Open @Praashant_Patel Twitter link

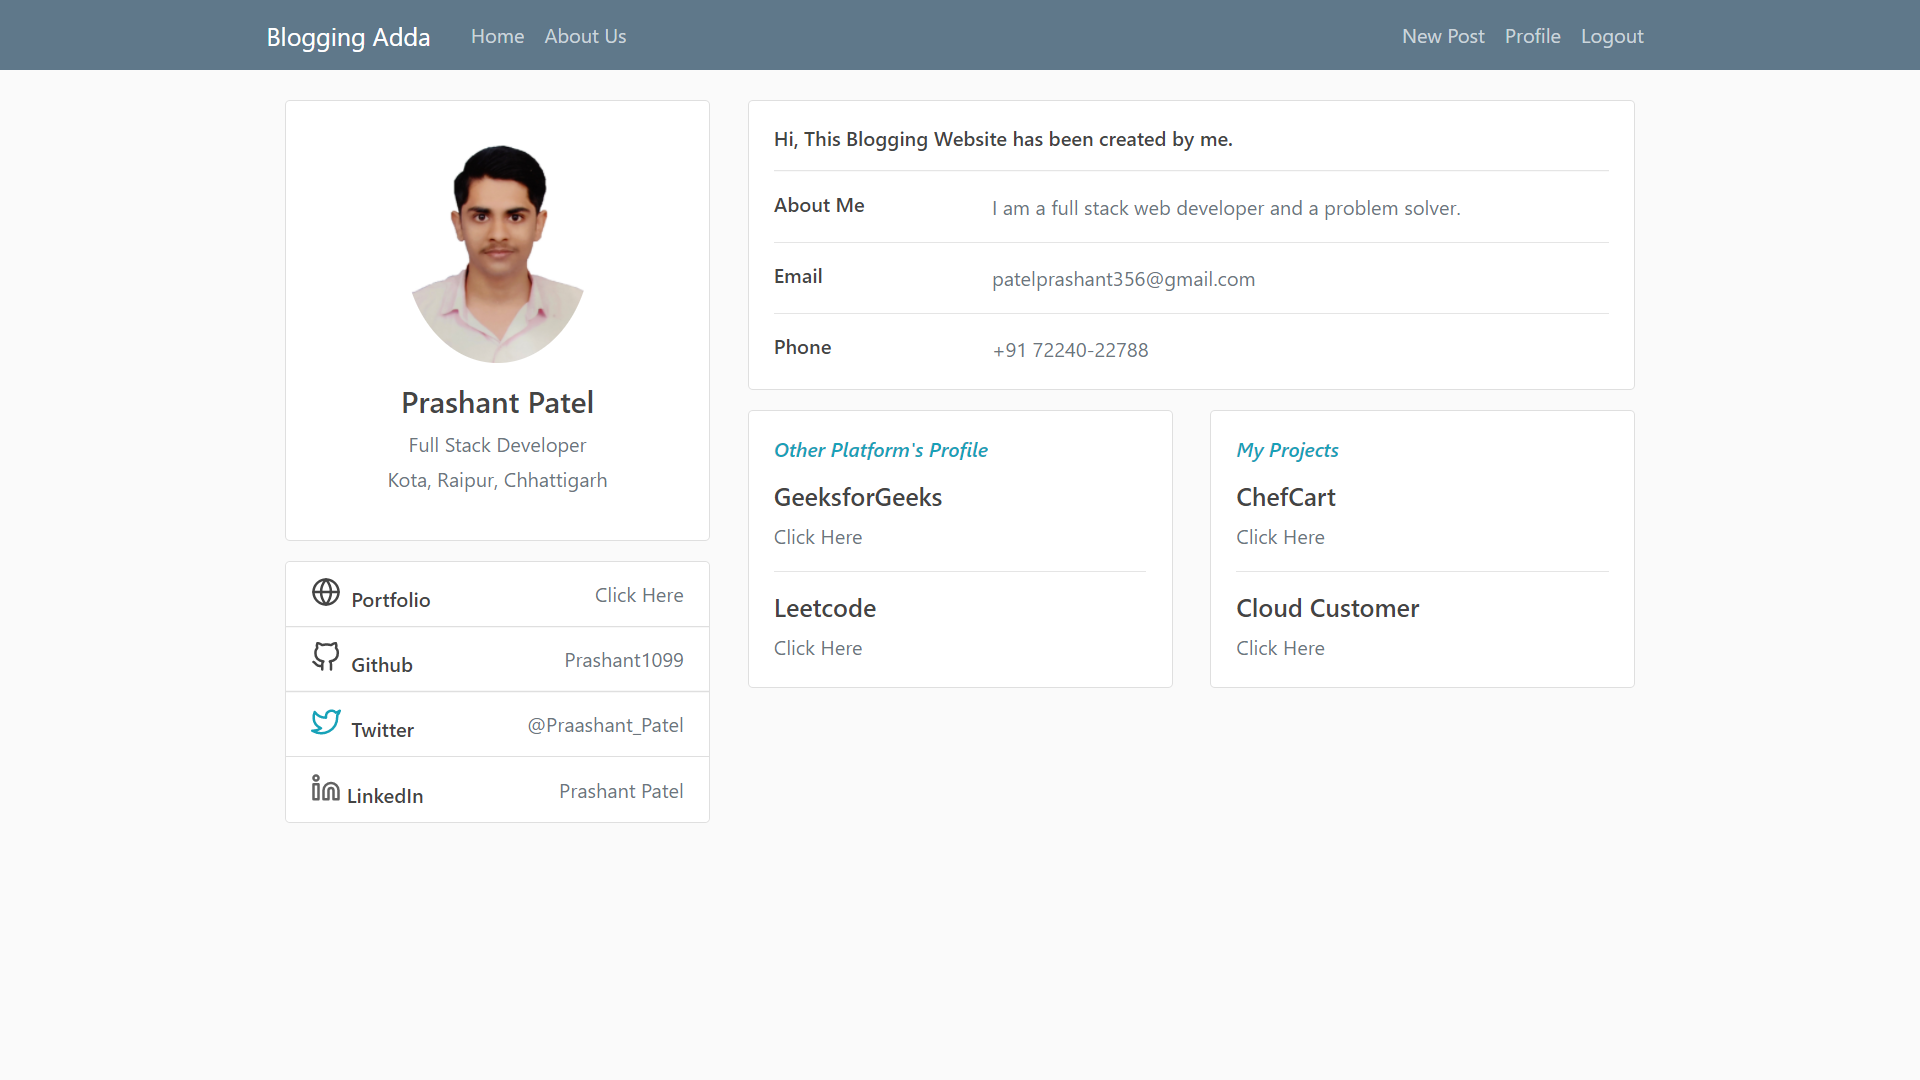[605, 725]
